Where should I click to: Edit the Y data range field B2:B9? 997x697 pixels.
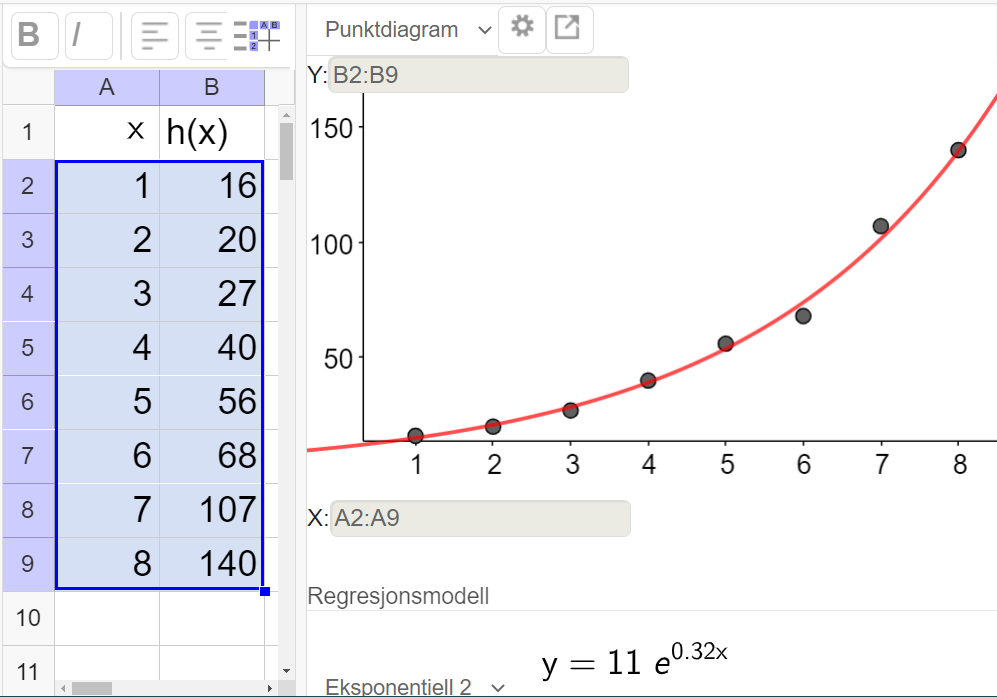tap(478, 74)
